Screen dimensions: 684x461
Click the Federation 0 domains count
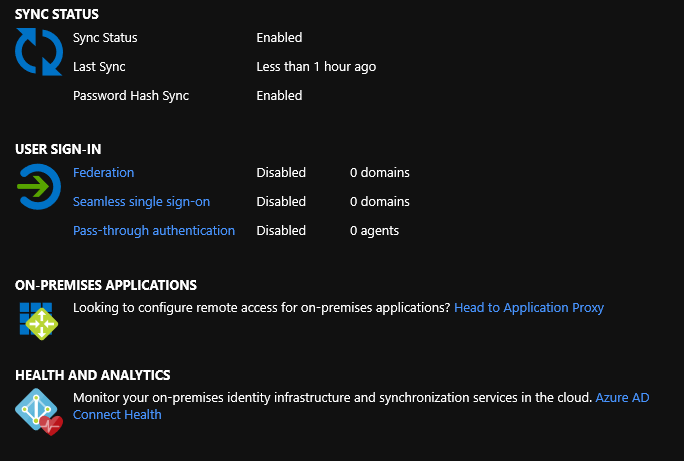coord(380,172)
